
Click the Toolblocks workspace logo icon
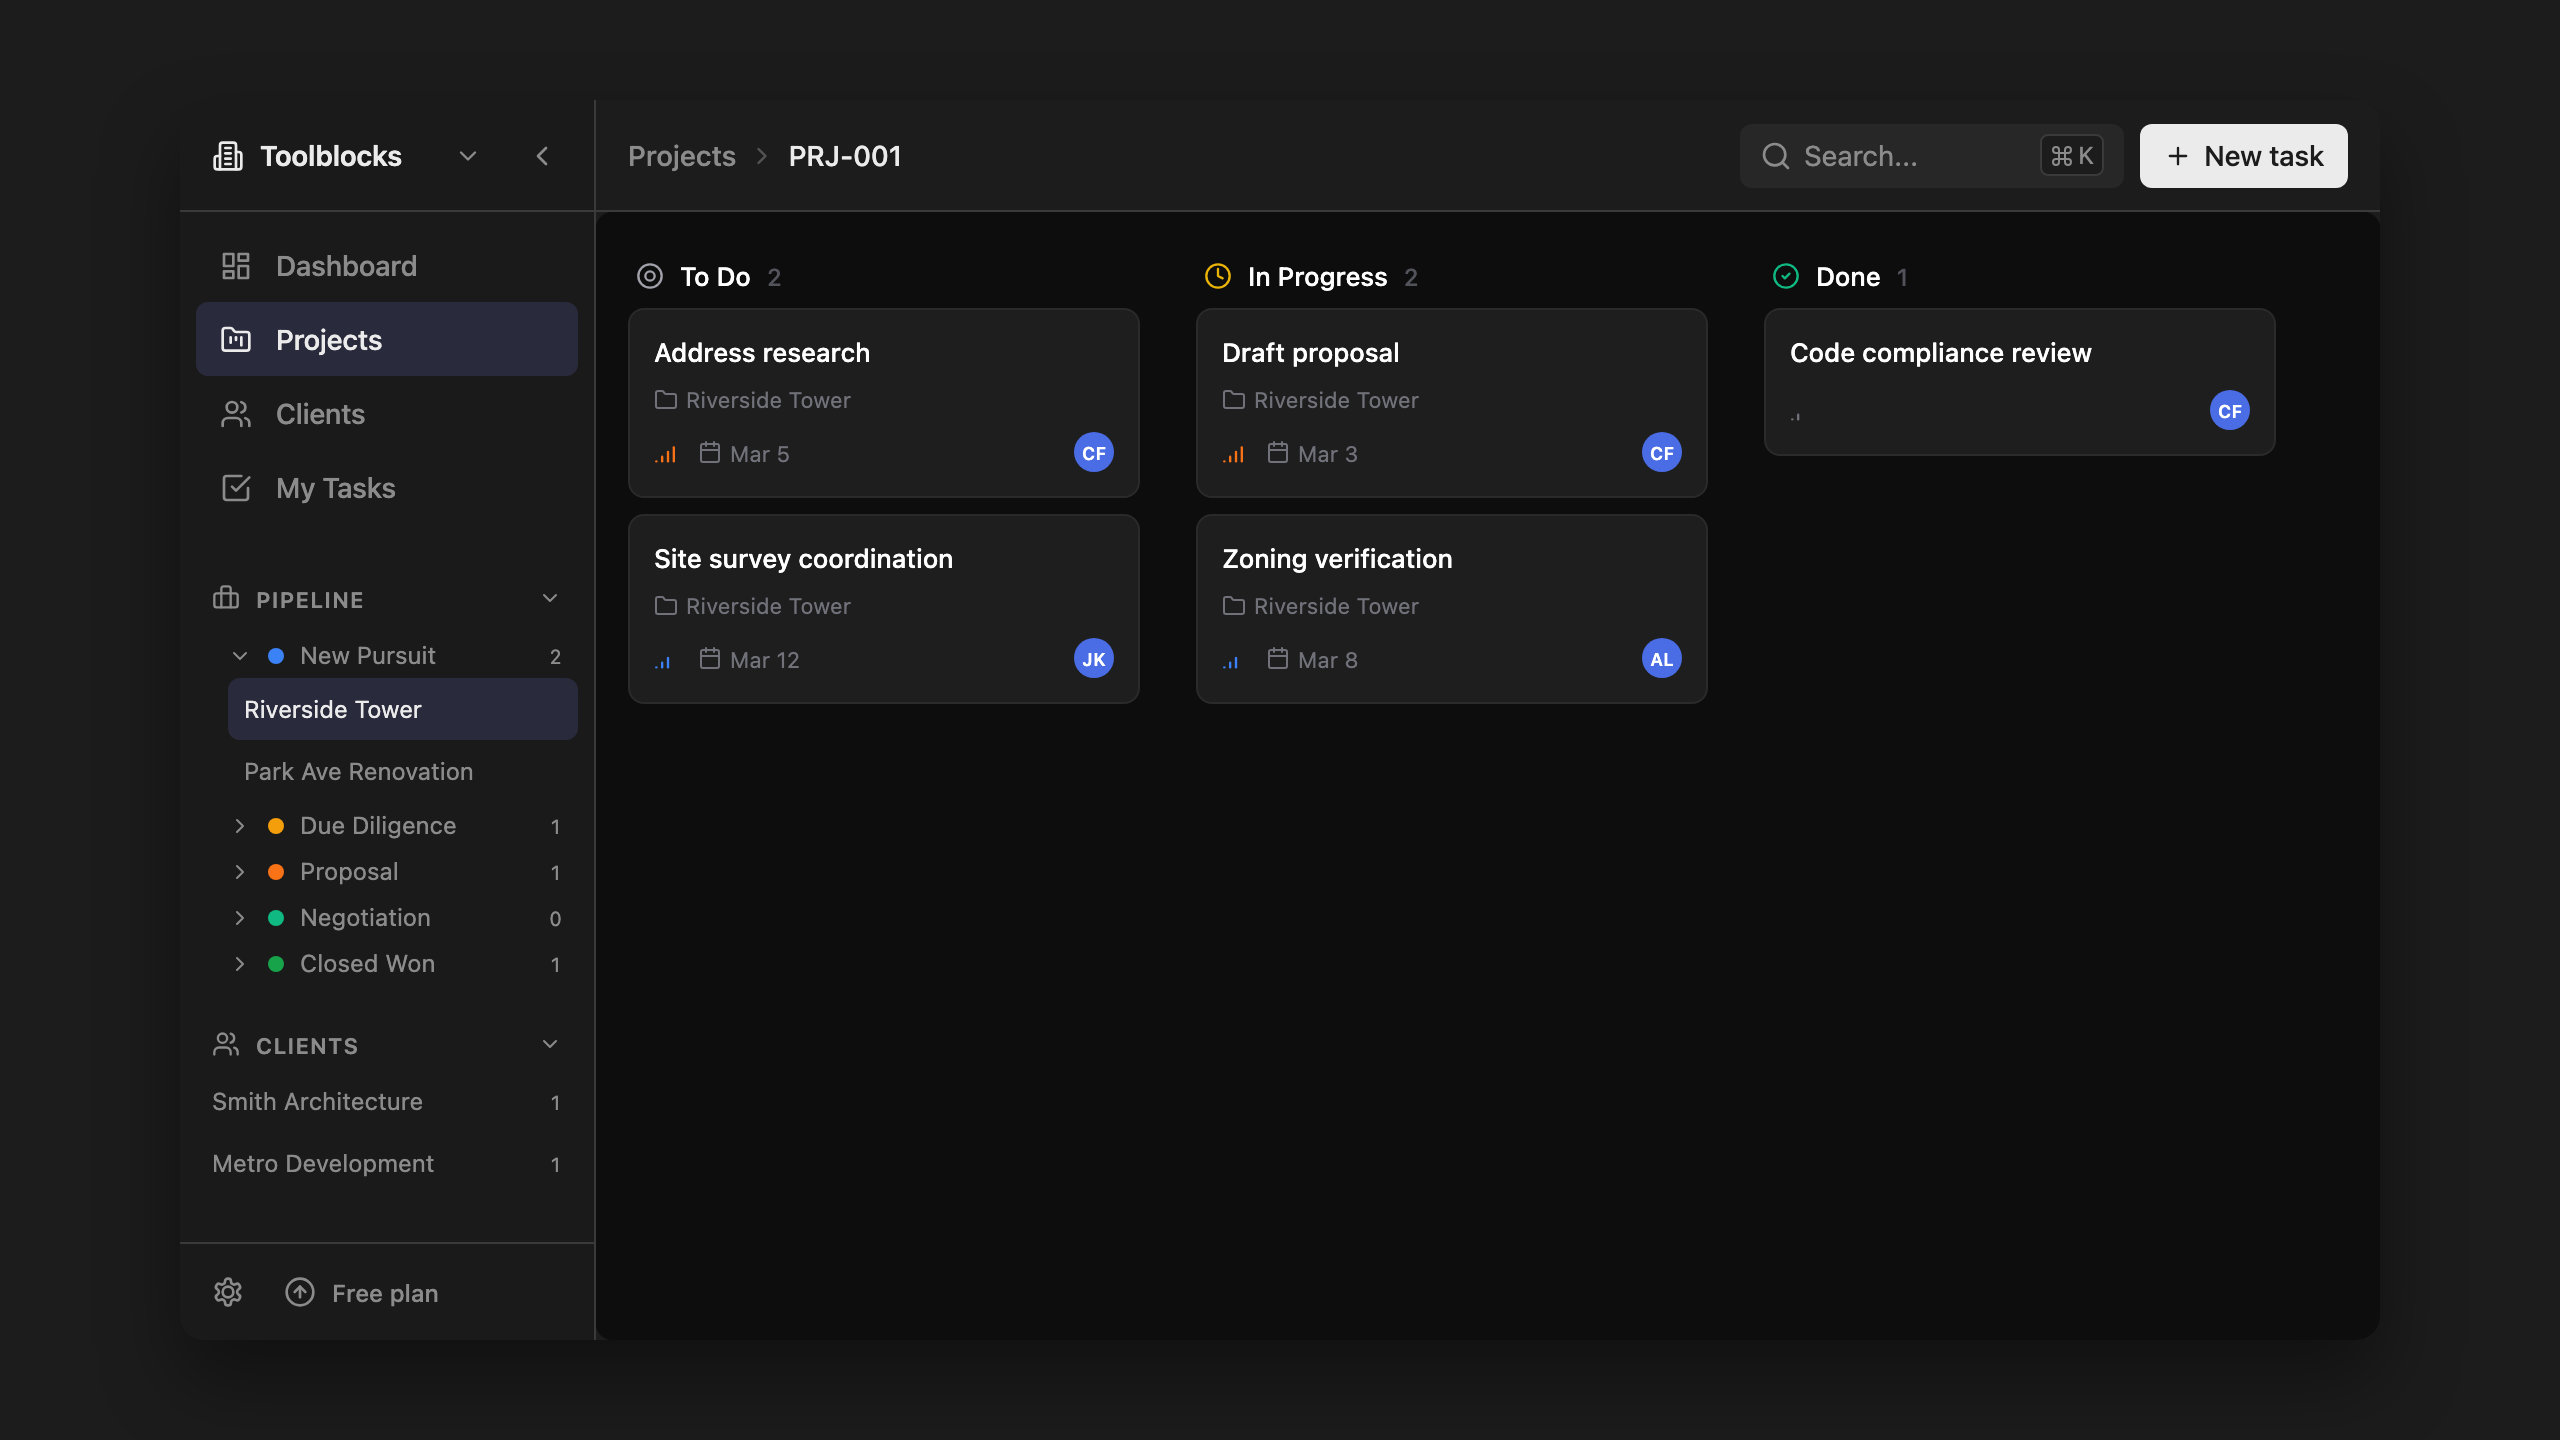228,155
